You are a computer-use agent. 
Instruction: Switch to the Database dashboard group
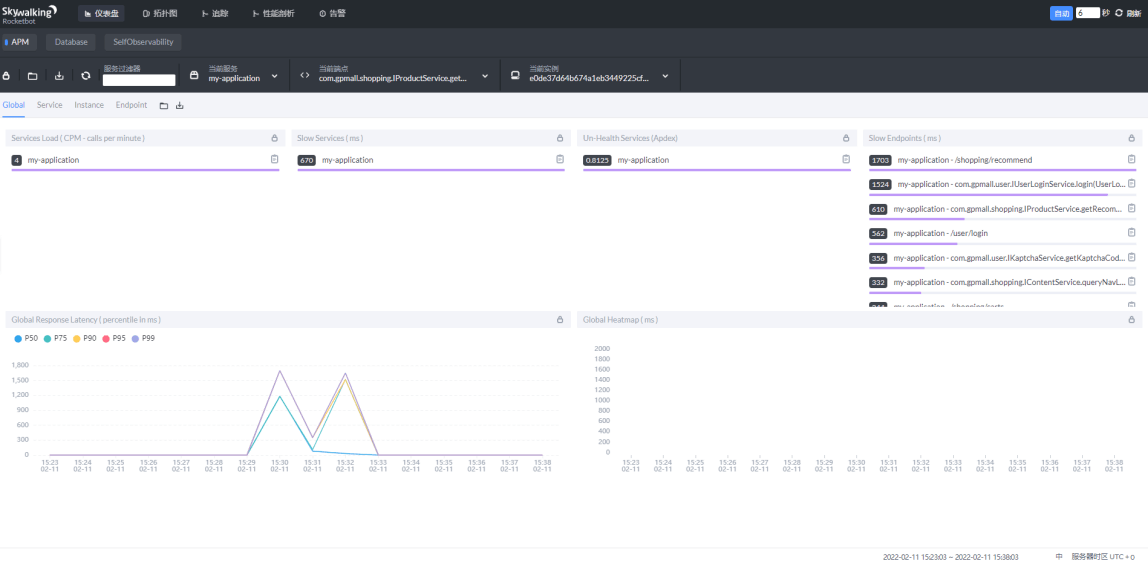[x=71, y=42]
